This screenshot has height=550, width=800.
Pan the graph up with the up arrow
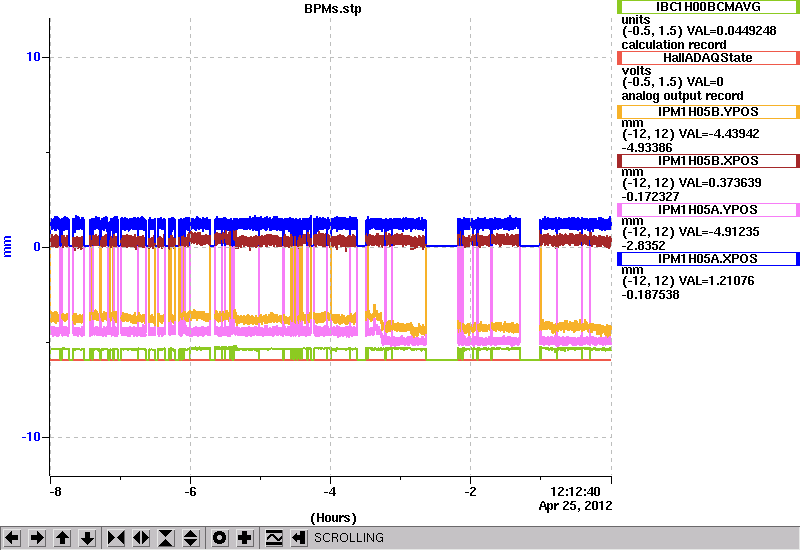point(62,538)
